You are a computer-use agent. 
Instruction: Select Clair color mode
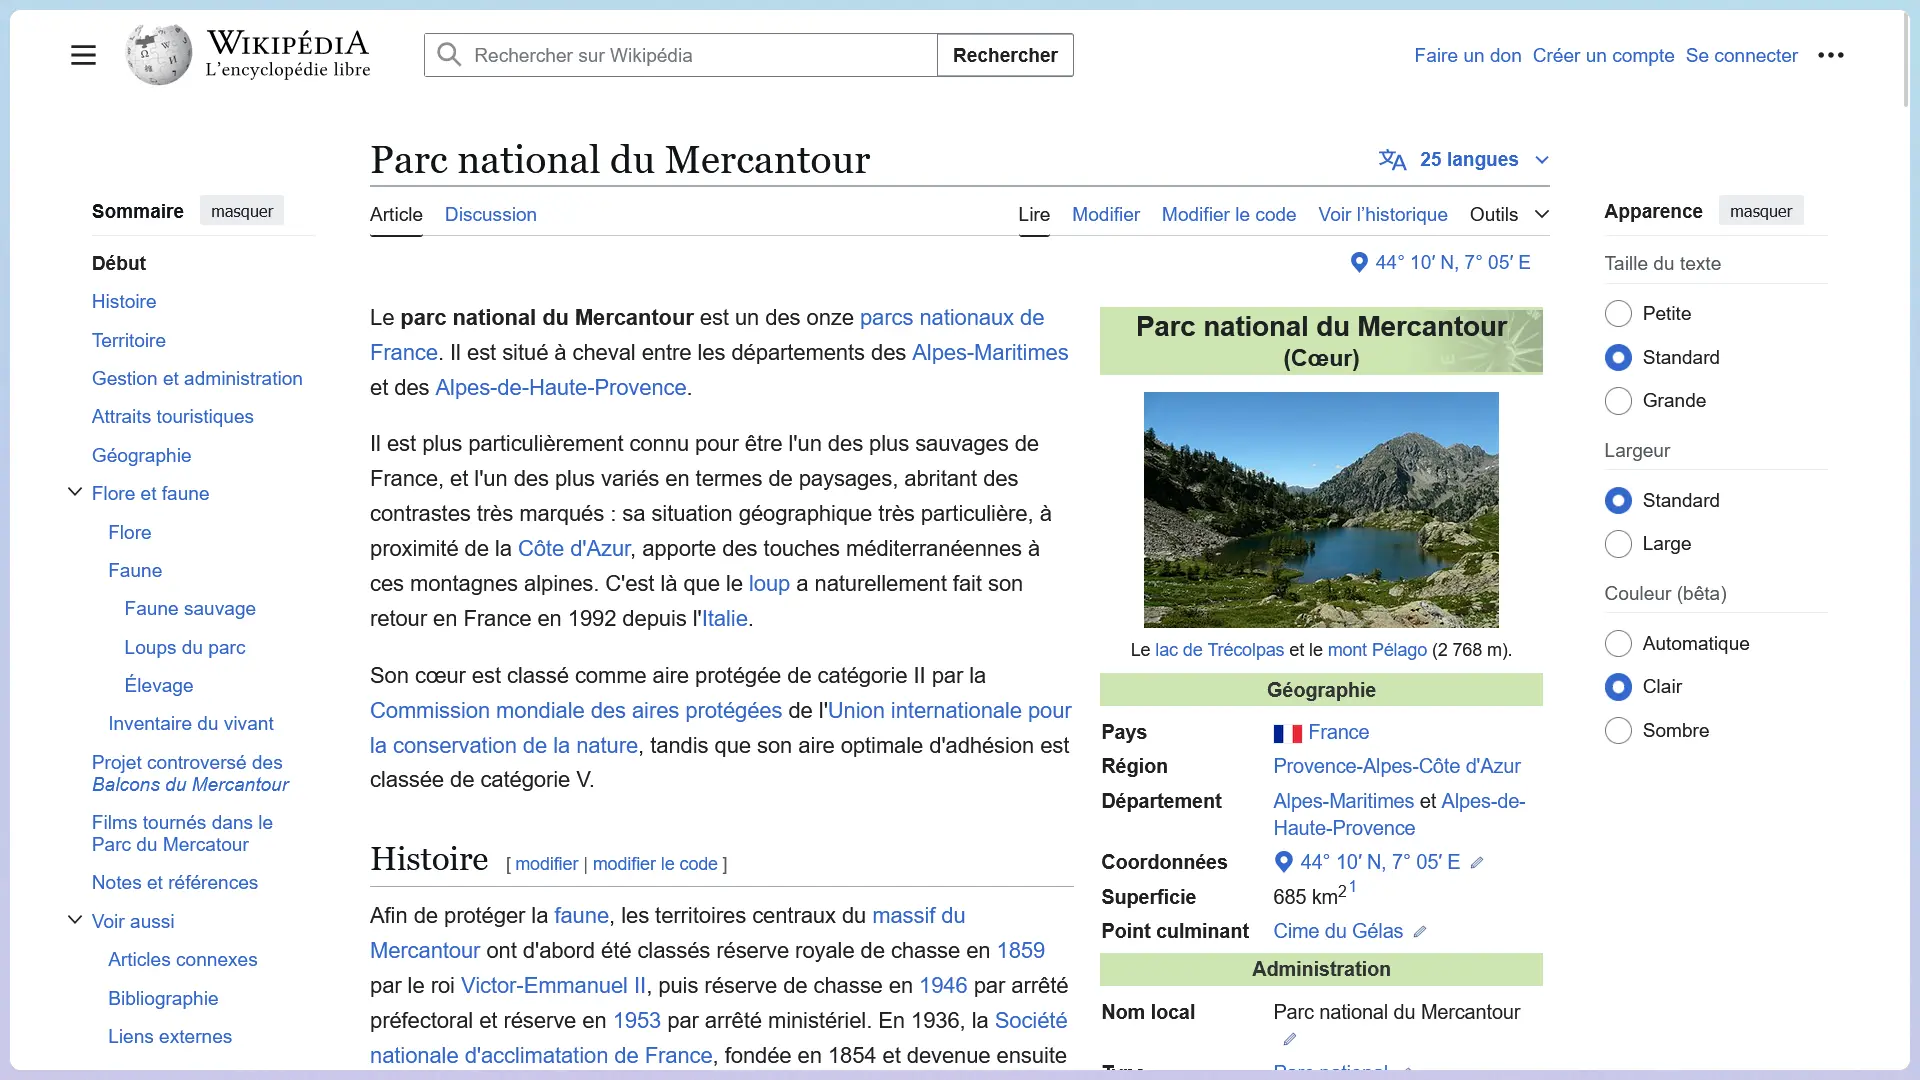[x=1618, y=687]
